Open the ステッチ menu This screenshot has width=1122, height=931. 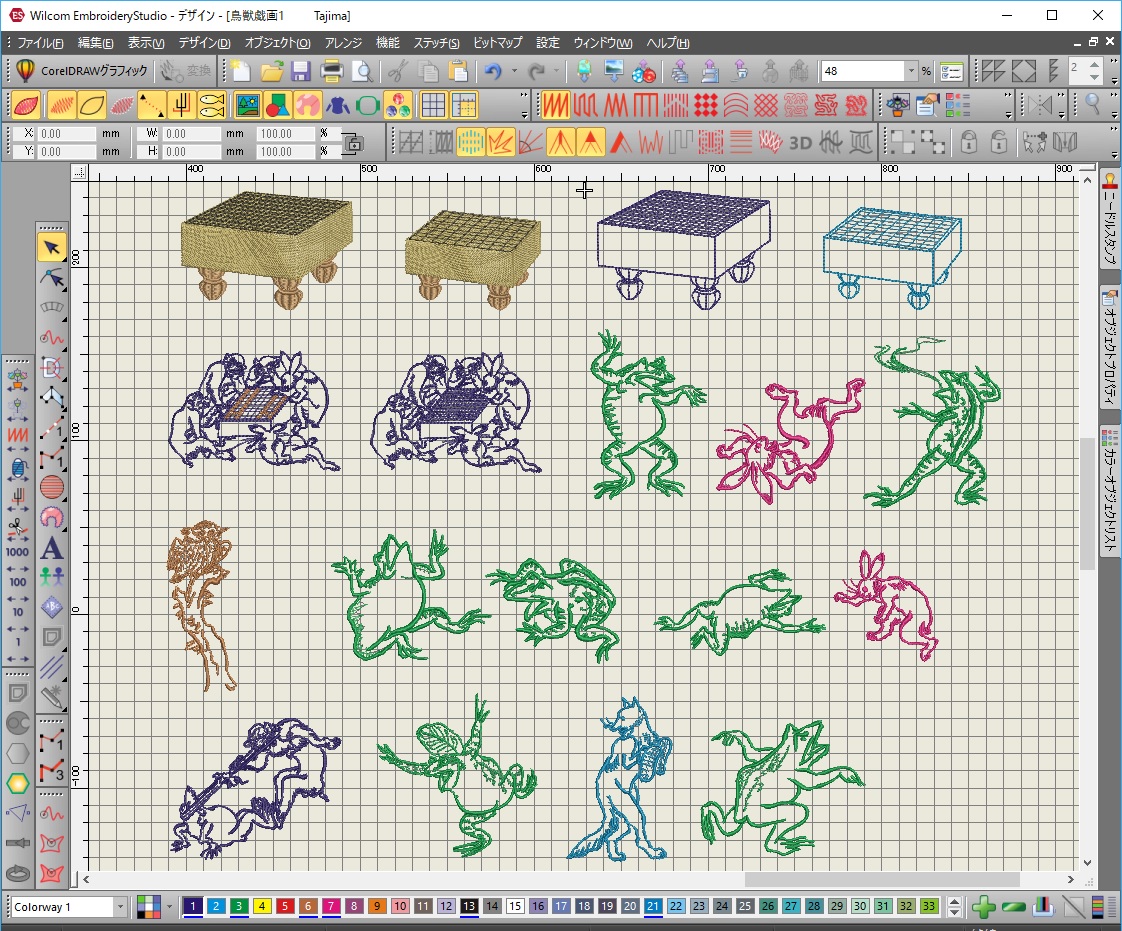436,43
